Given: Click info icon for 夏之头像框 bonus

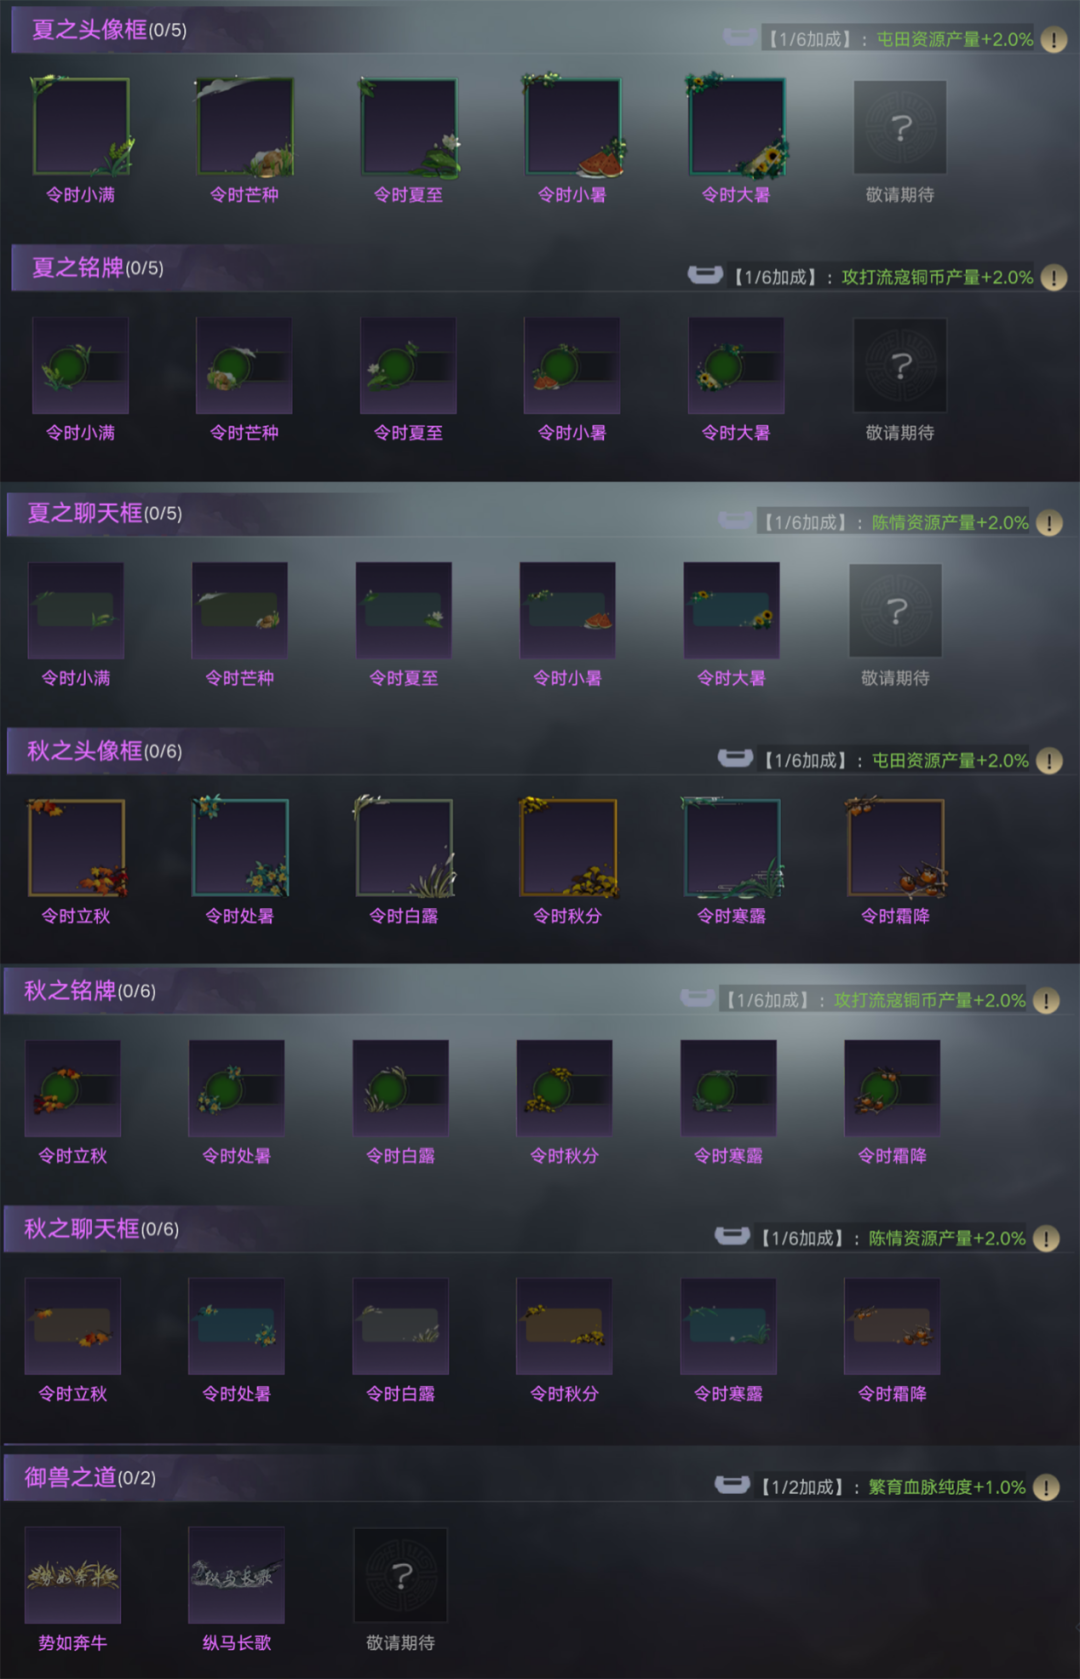Looking at the screenshot, I should coord(1053,40).
